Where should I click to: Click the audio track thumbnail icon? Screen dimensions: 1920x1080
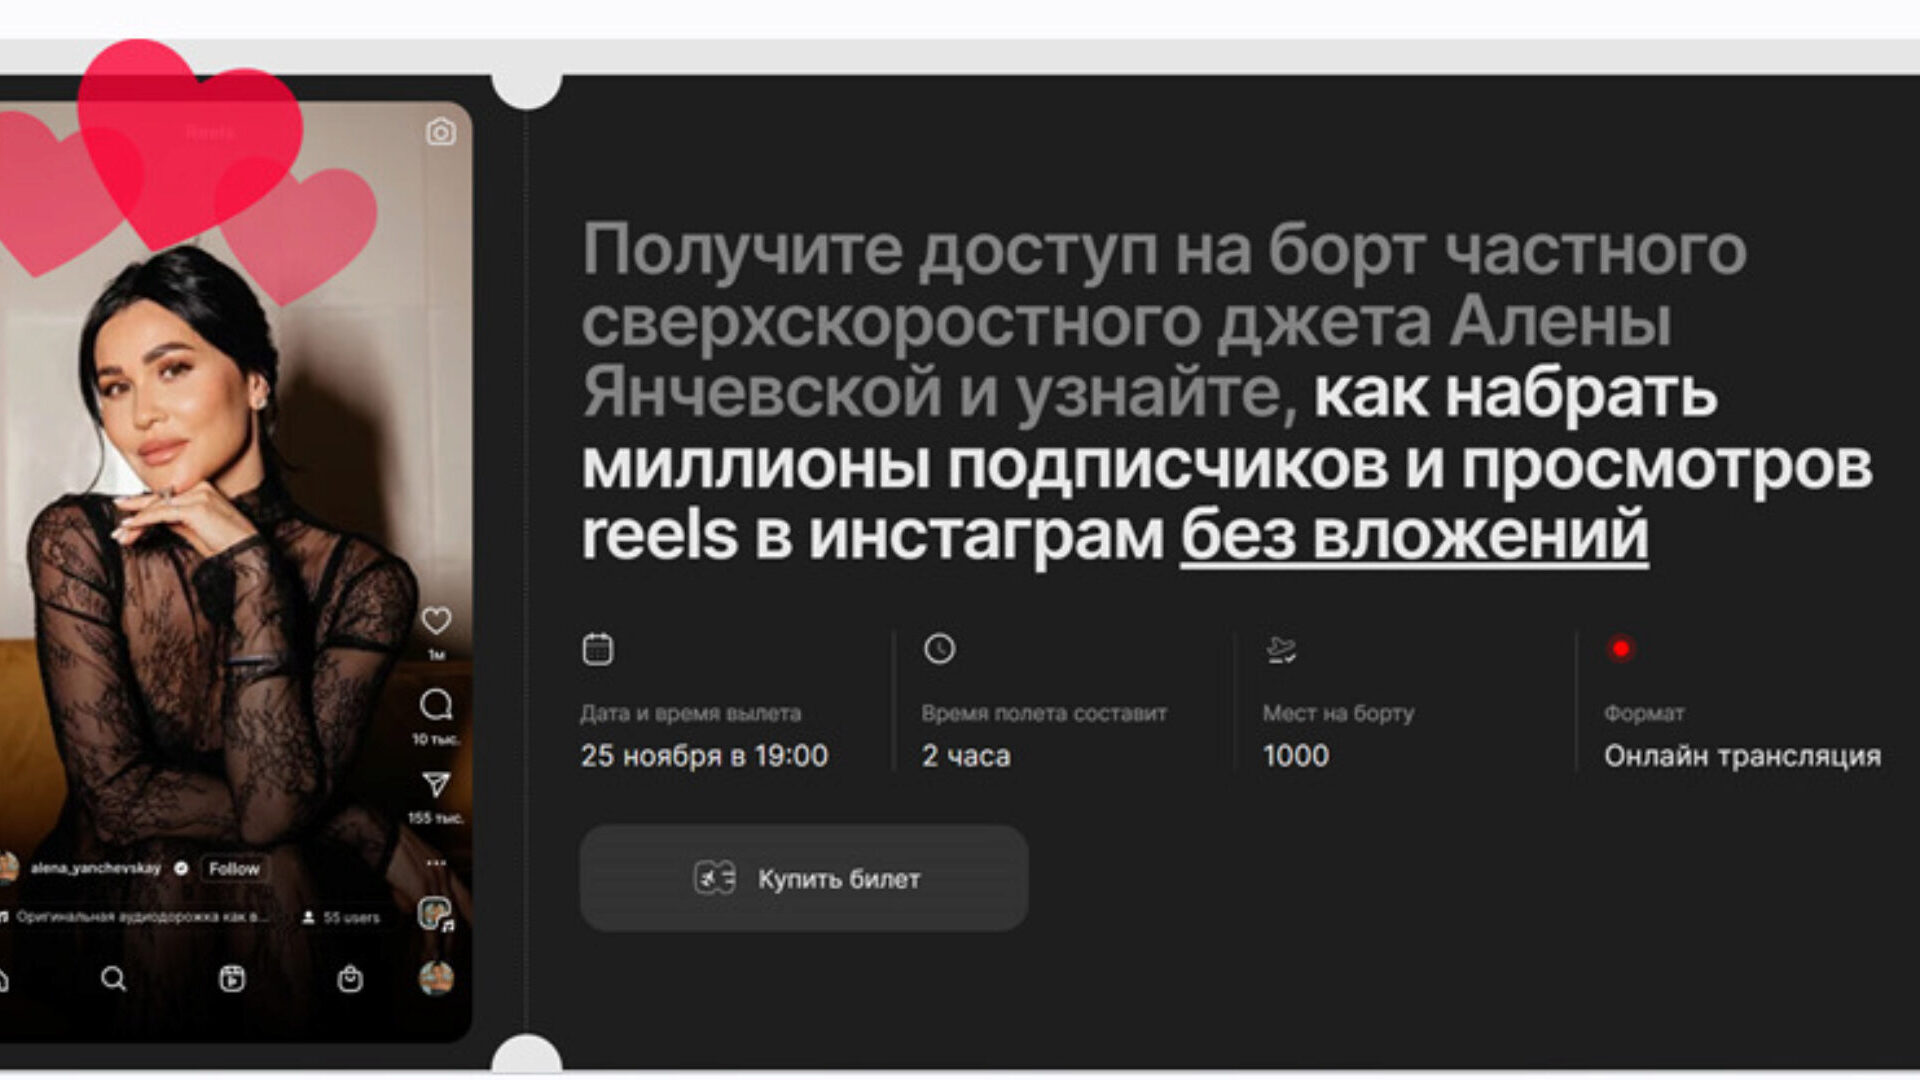pos(435,914)
